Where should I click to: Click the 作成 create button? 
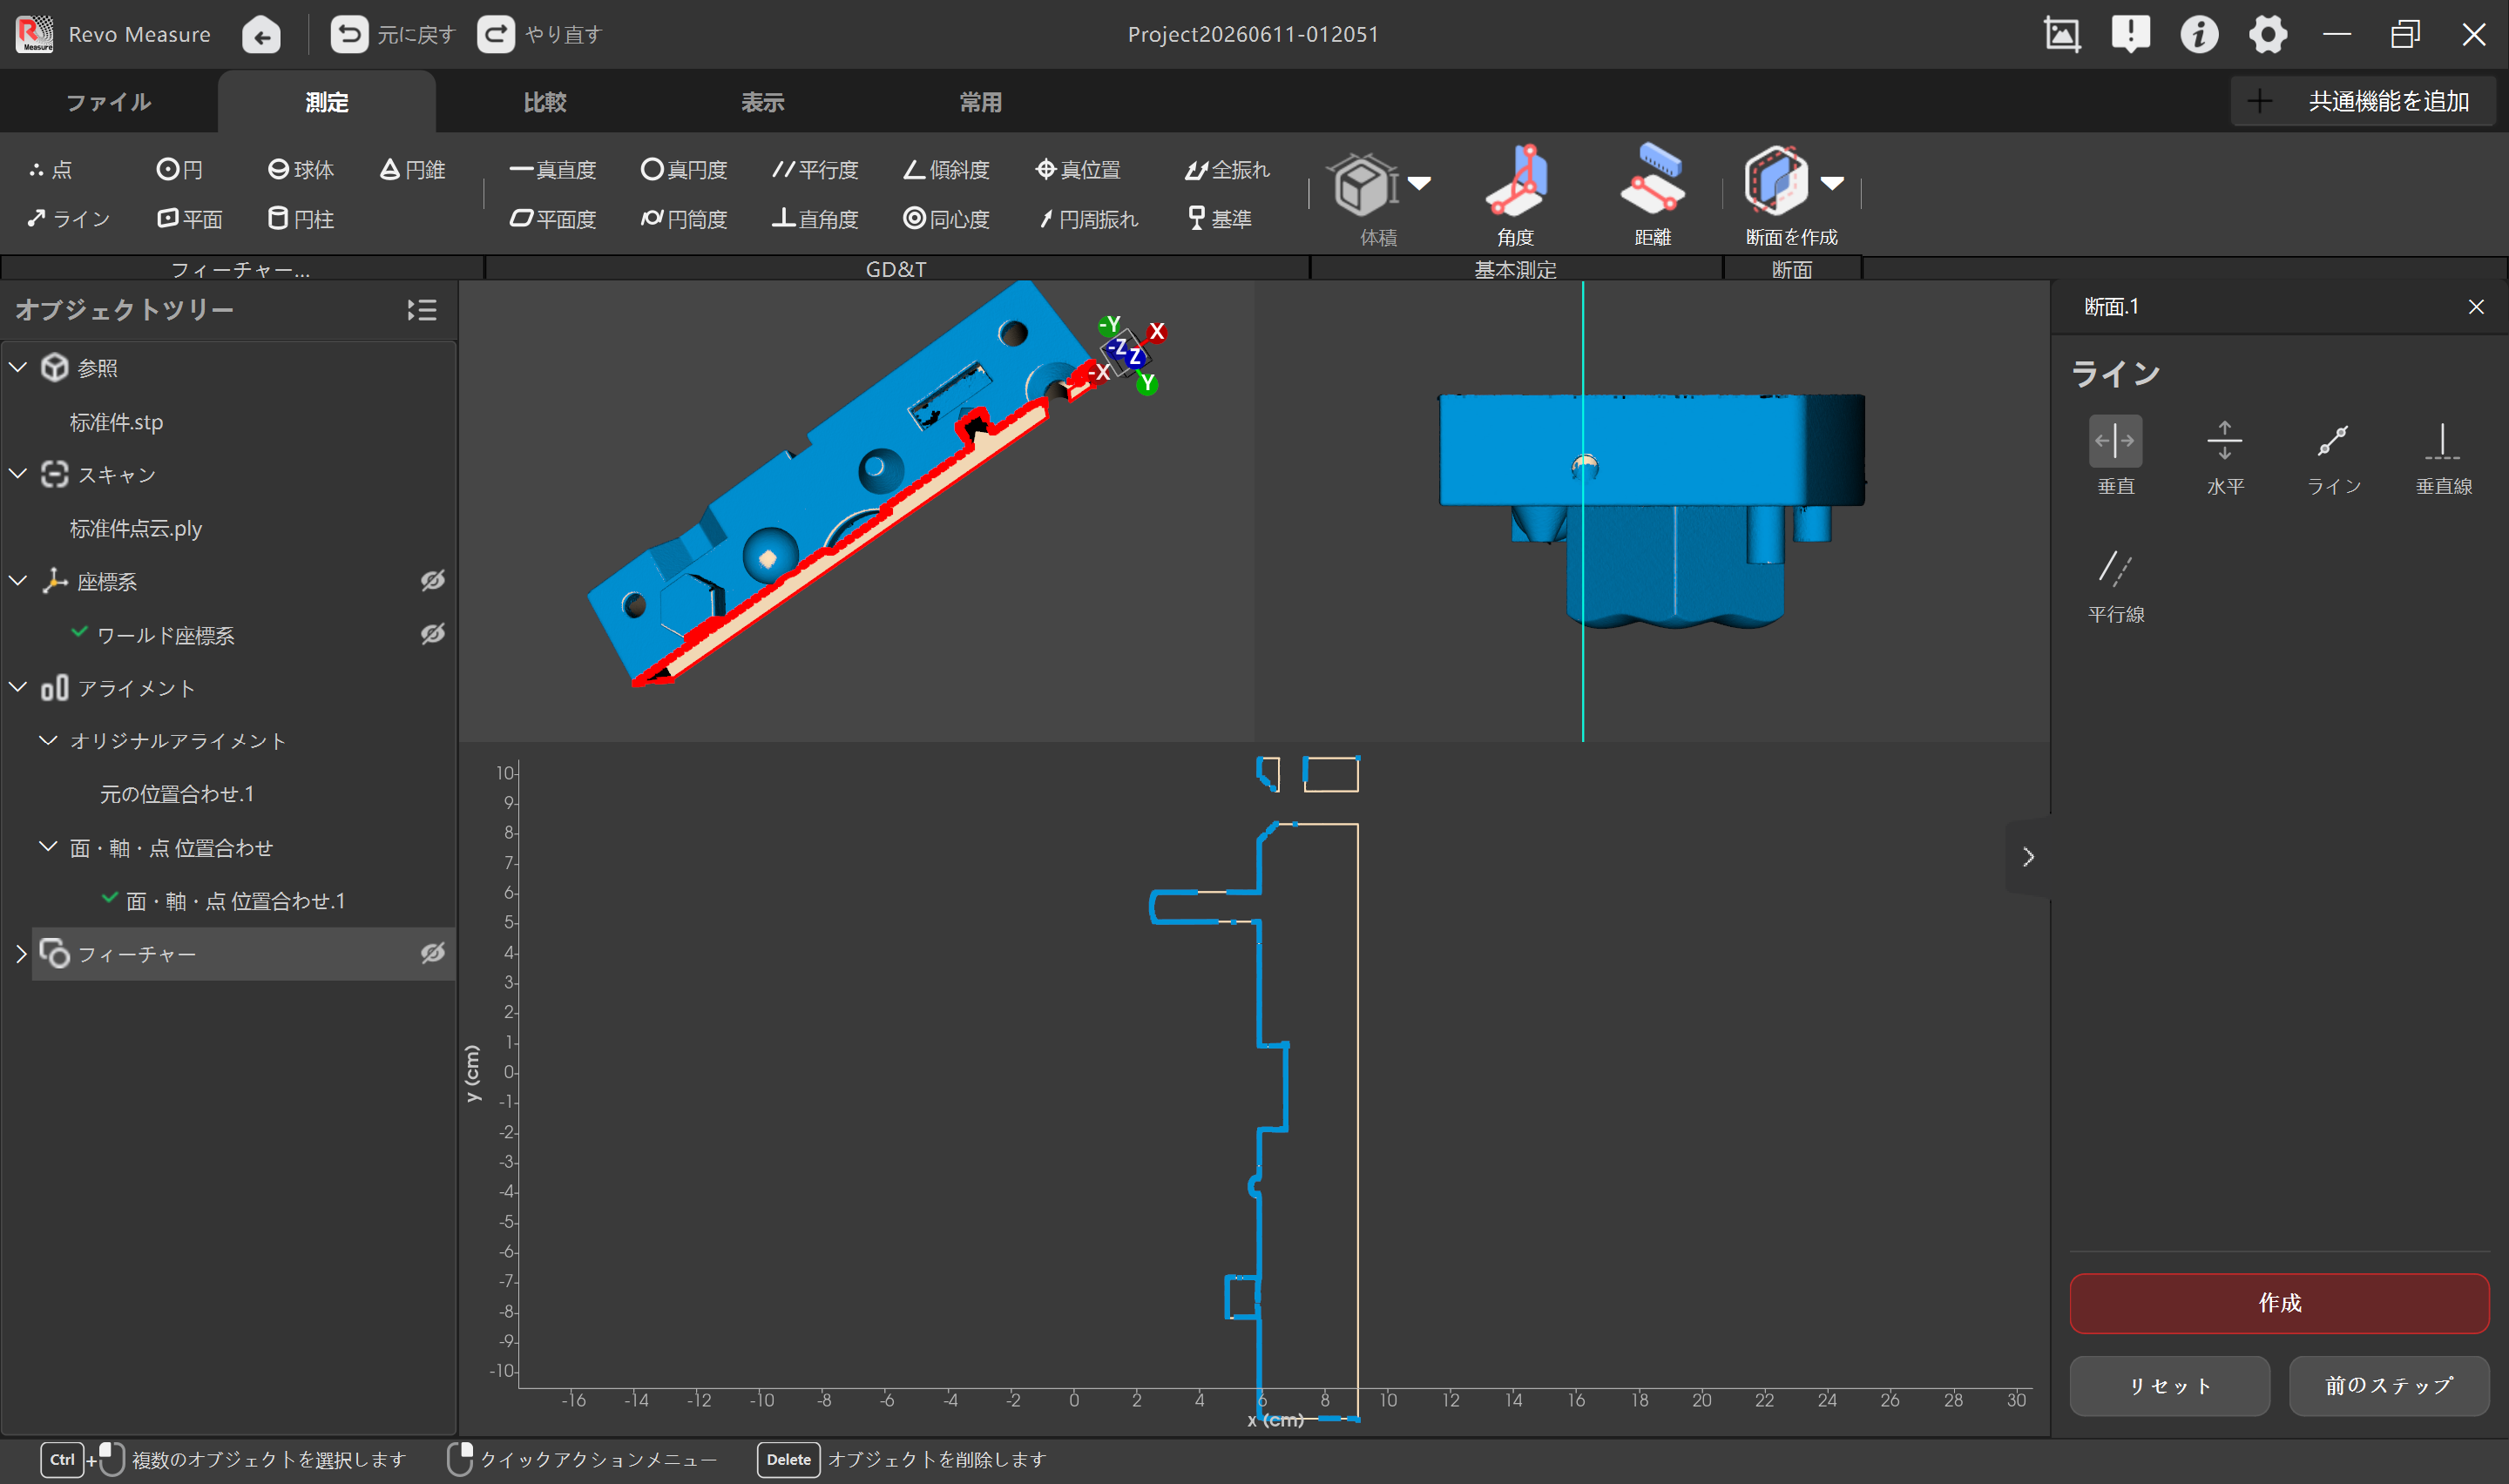[x=2278, y=1302]
